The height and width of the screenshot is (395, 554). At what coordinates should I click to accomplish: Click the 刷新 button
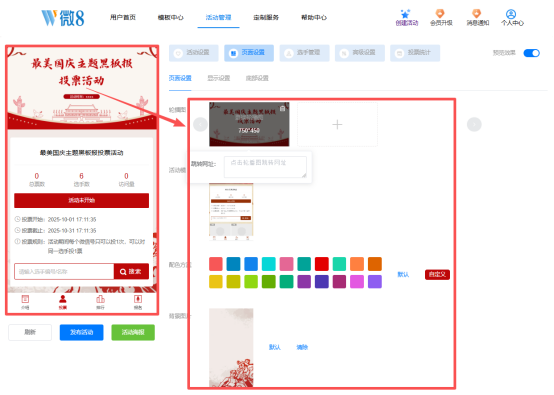[30, 332]
